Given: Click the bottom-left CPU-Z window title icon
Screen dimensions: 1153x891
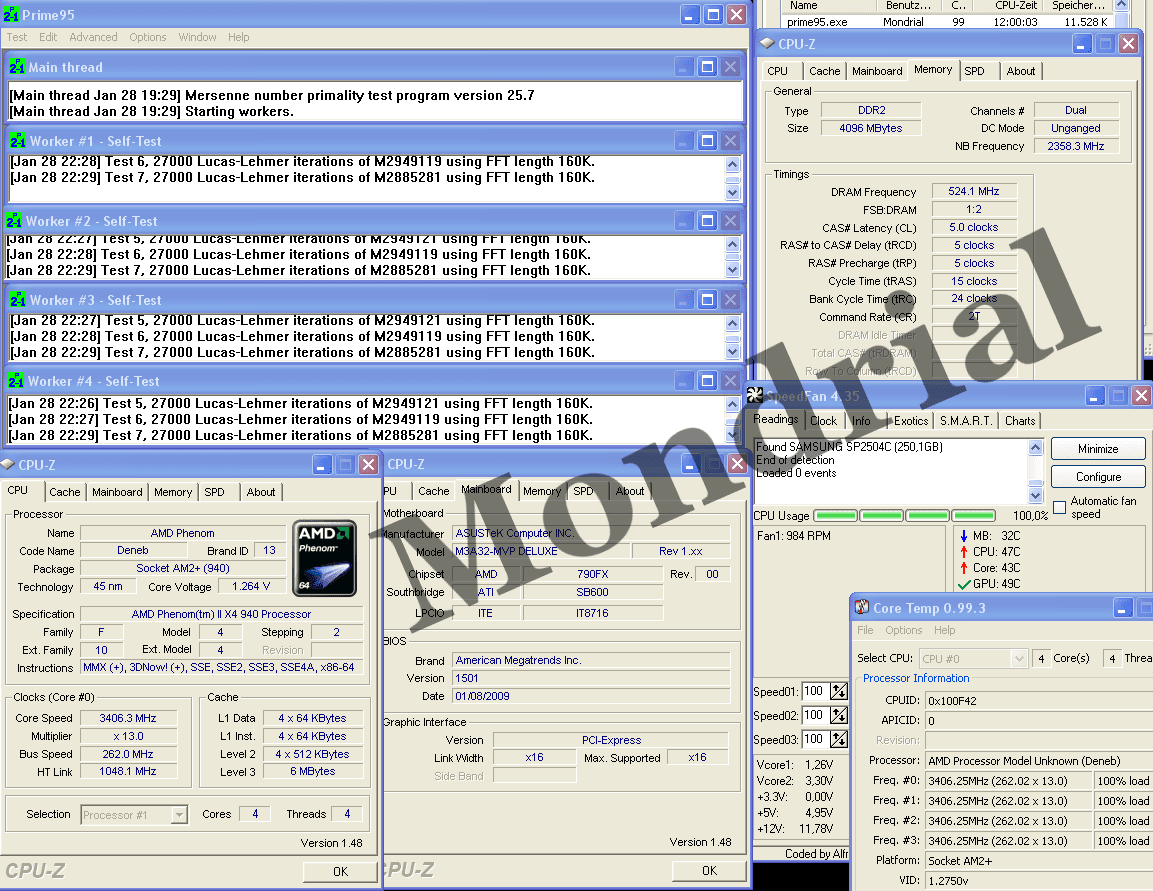Looking at the screenshot, I should 7,464.
